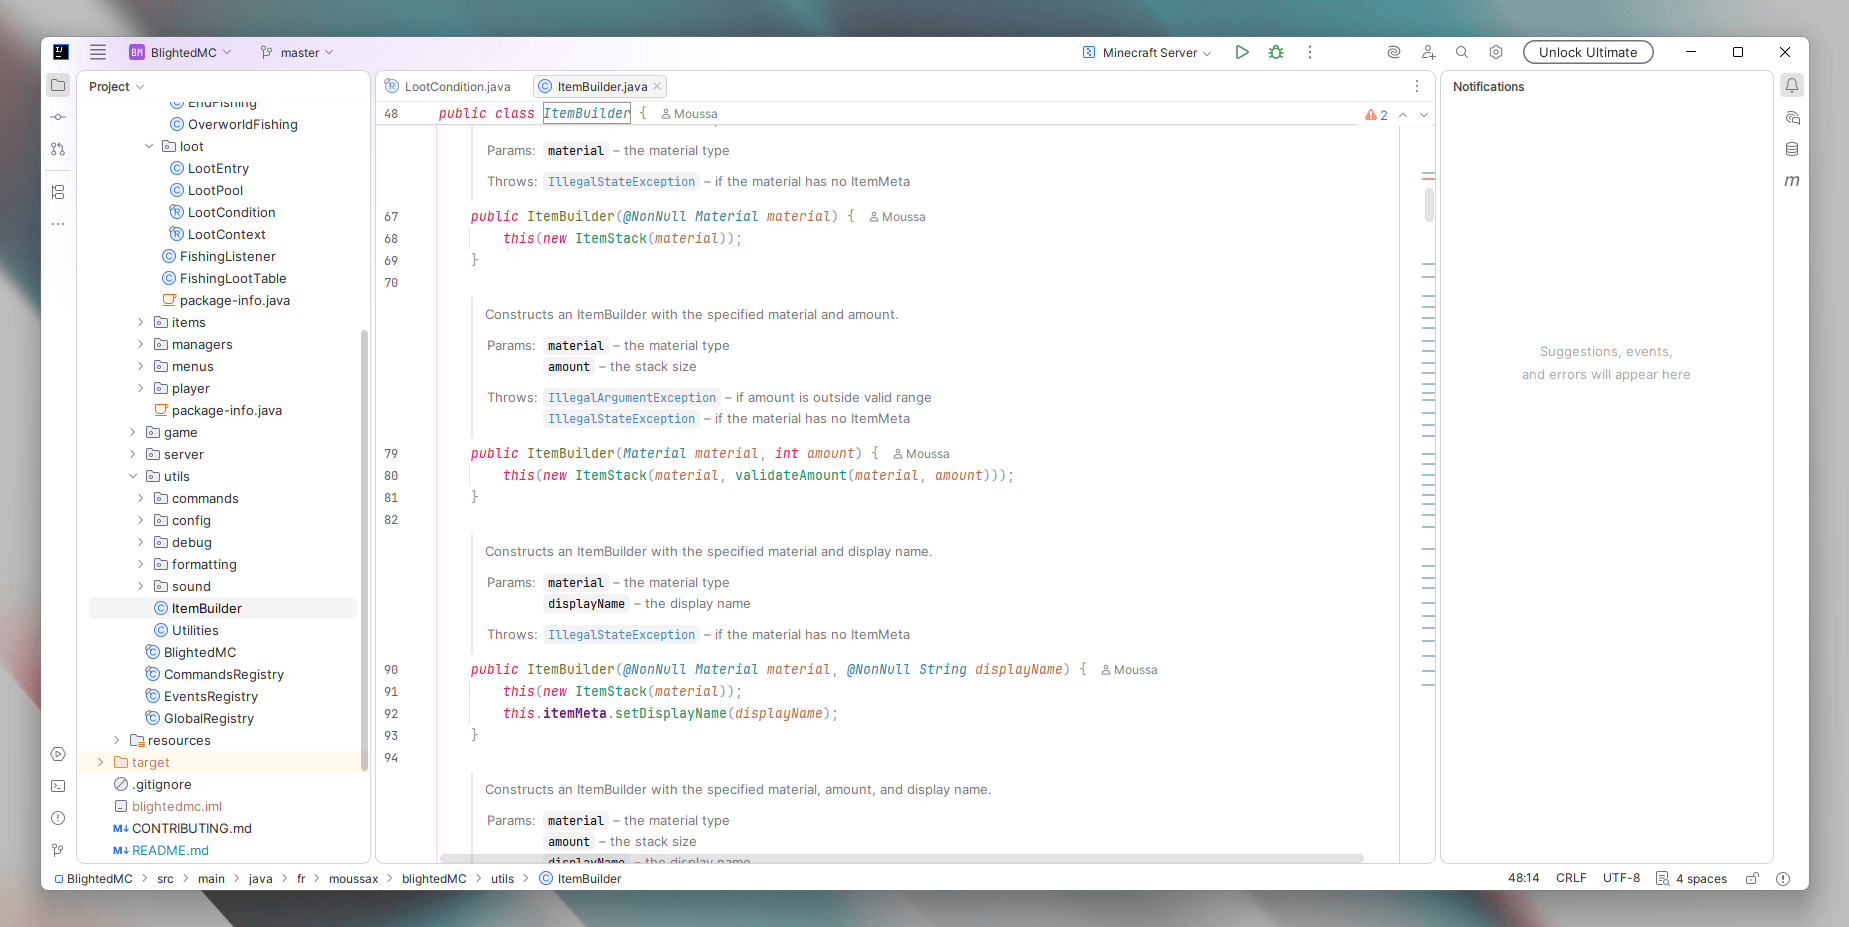This screenshot has height=927, width=1849.
Task: Start Debug with the bug icon
Action: (1276, 52)
